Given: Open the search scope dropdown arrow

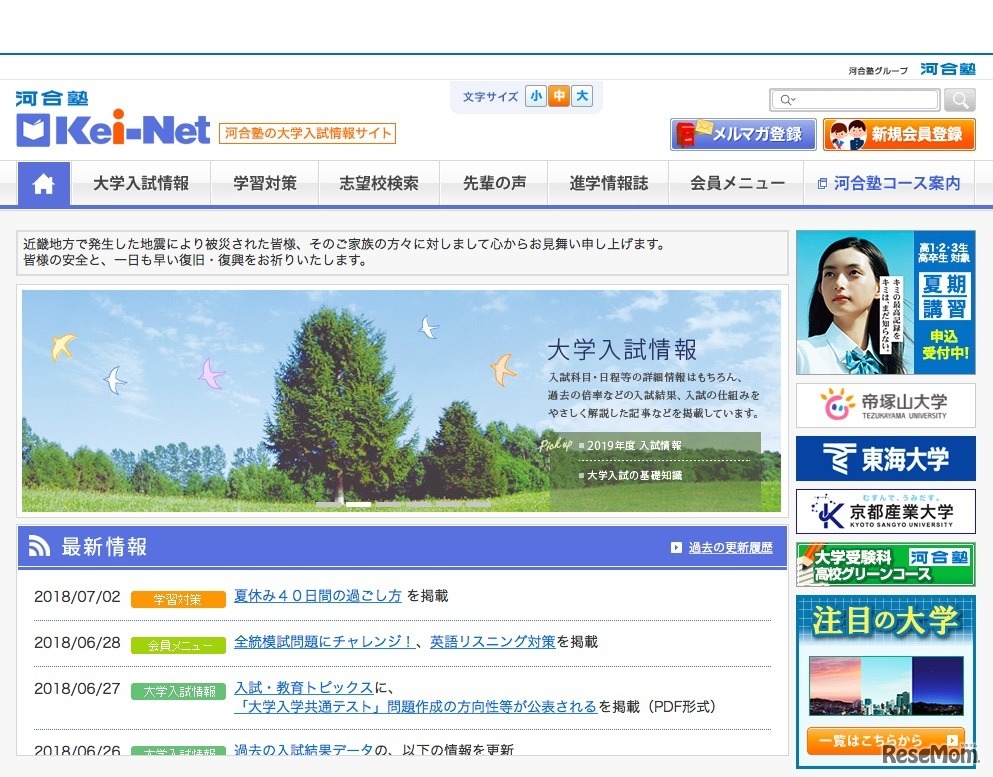Looking at the screenshot, I should pyautogui.click(x=793, y=99).
